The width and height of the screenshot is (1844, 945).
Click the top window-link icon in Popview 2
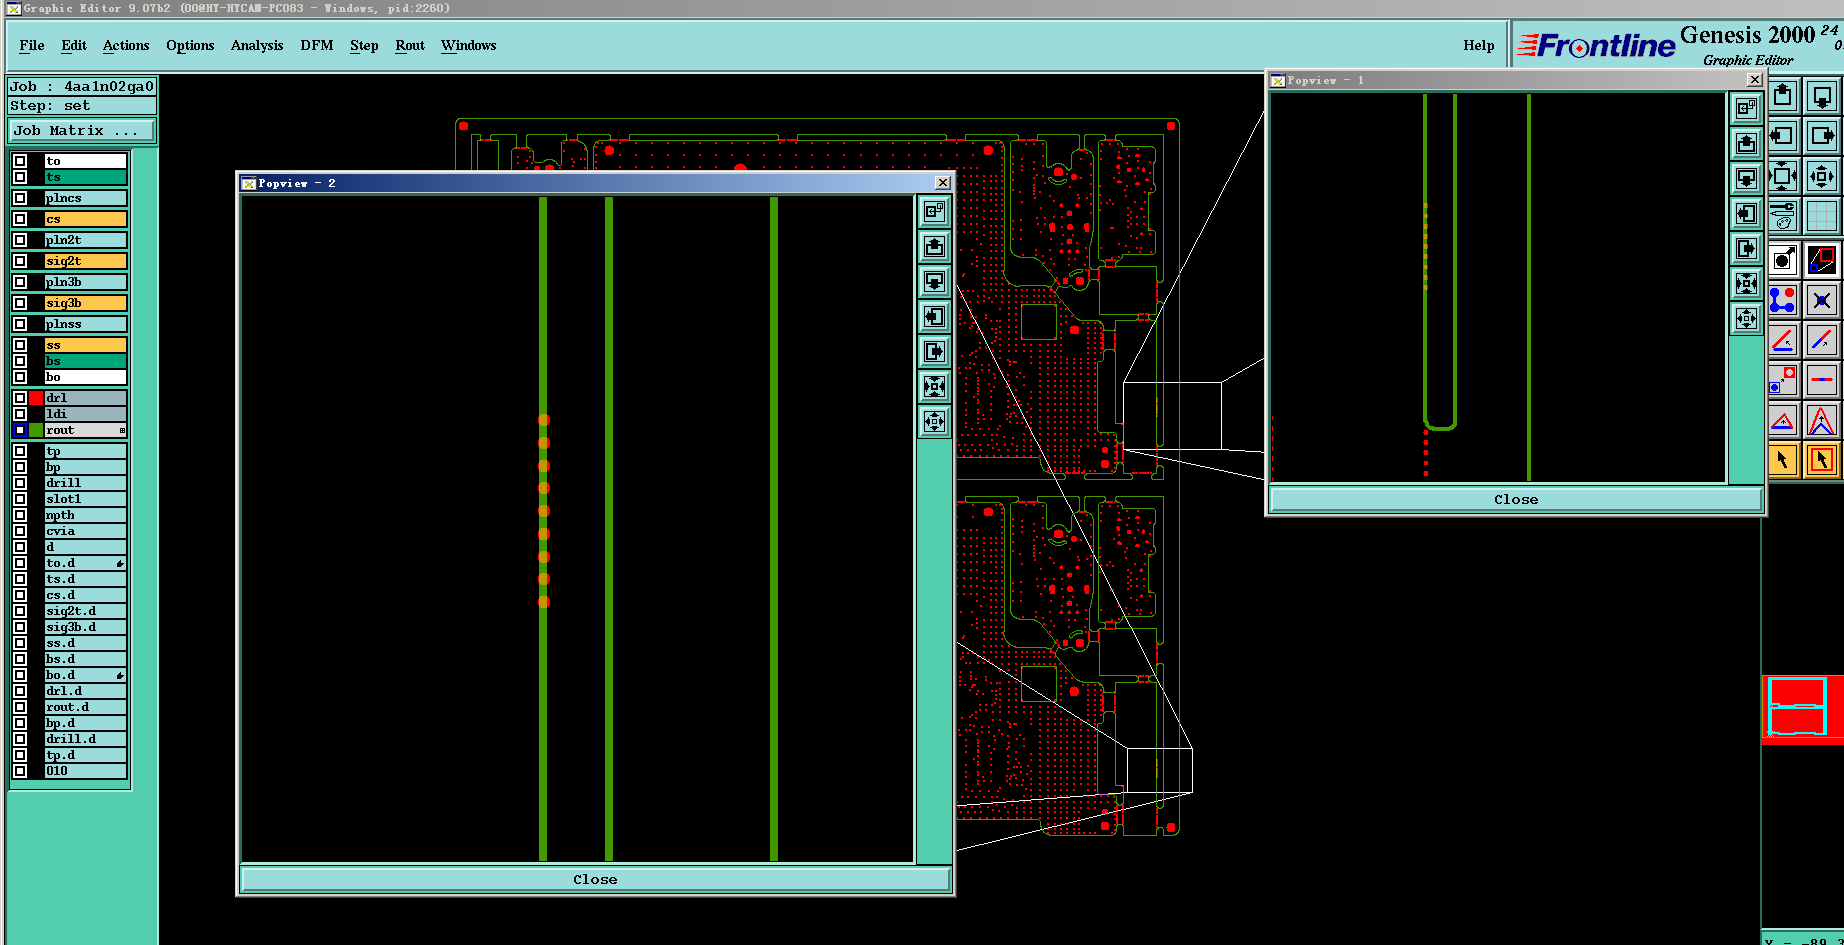pos(934,211)
